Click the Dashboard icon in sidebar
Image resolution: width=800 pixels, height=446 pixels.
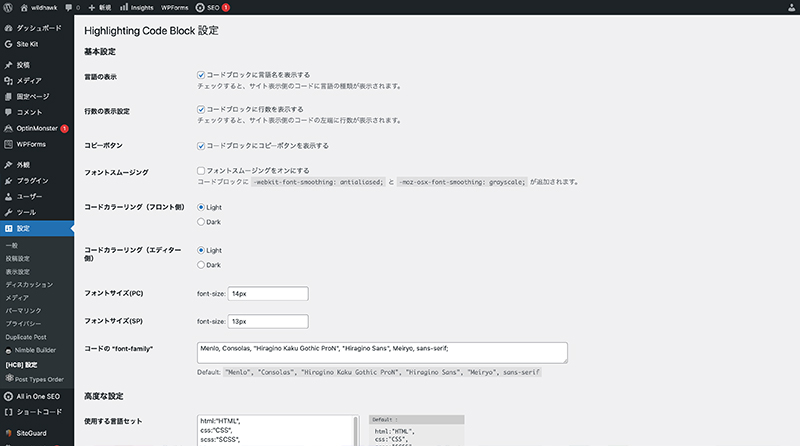point(8,29)
